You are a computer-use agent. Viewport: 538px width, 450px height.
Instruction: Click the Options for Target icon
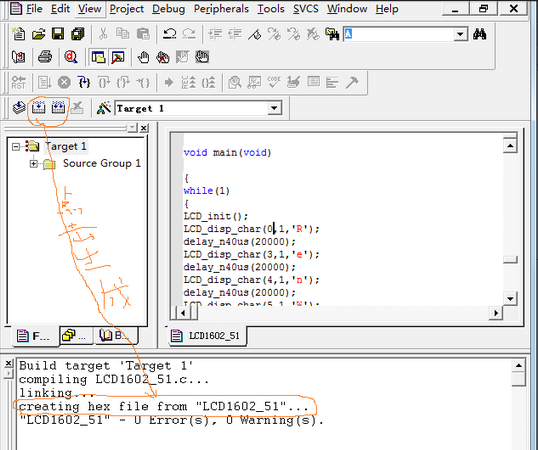point(104,108)
